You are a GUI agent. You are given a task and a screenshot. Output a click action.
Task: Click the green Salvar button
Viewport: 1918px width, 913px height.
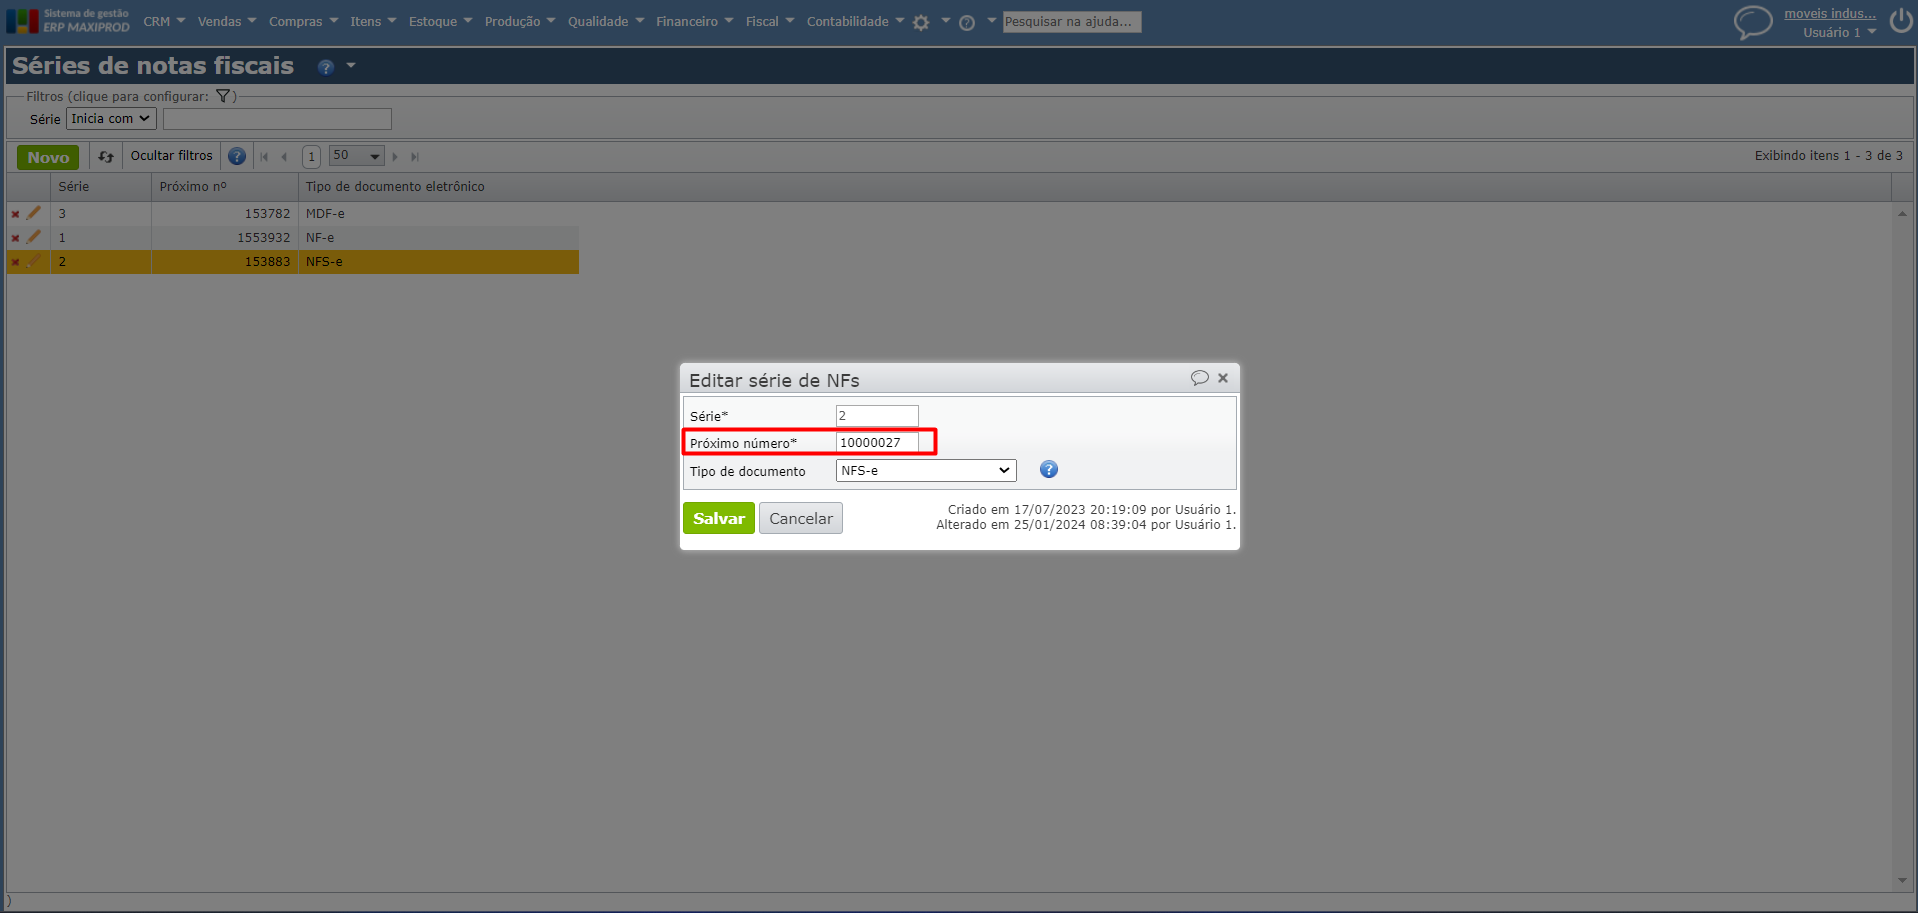719,518
